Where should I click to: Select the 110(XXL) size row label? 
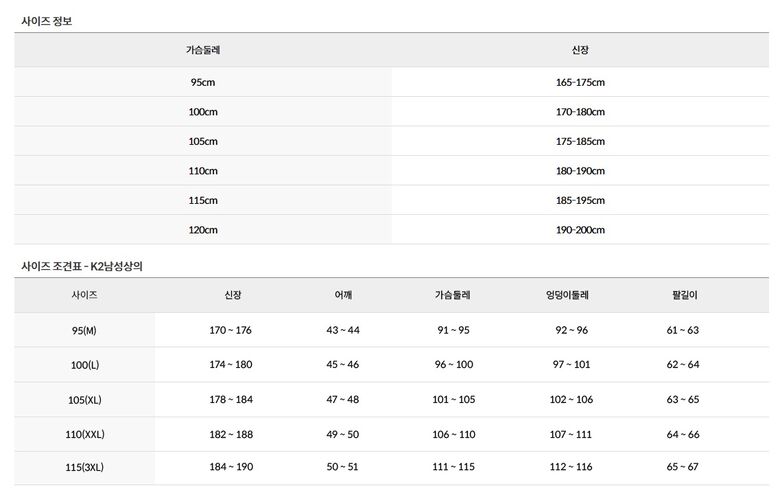point(85,434)
